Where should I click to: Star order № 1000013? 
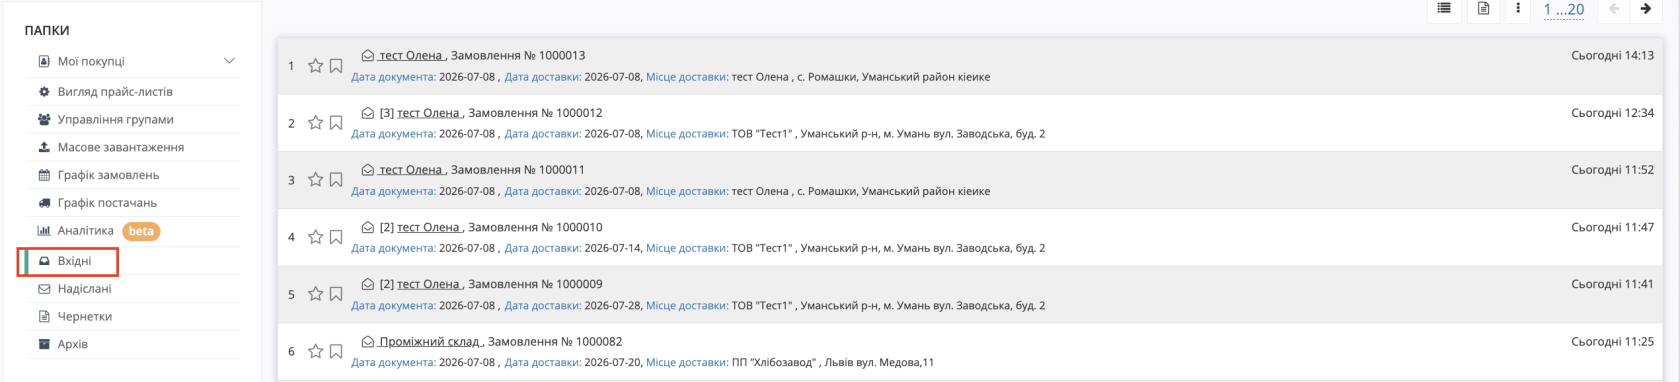(315, 66)
